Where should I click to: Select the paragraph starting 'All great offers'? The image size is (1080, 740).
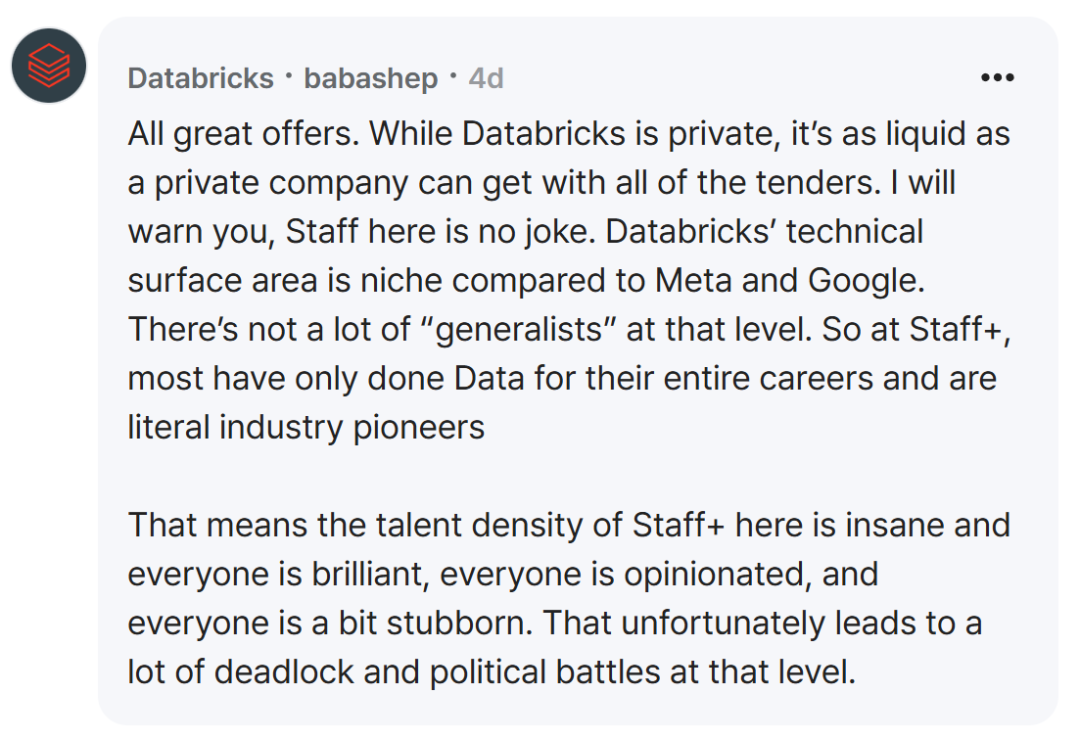point(569,280)
